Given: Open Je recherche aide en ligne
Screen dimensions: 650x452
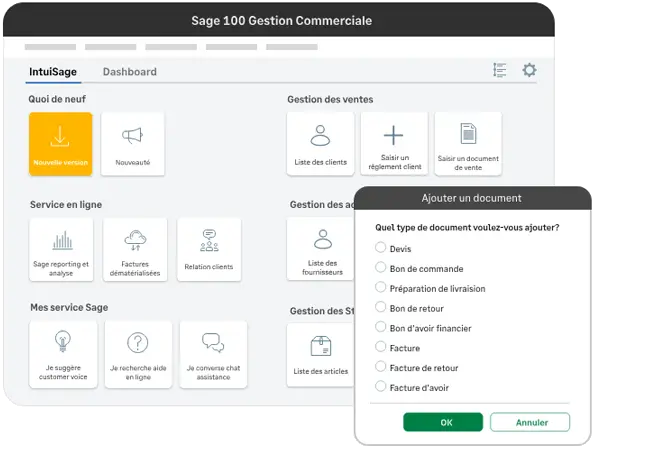Looking at the screenshot, I should click(138, 355).
